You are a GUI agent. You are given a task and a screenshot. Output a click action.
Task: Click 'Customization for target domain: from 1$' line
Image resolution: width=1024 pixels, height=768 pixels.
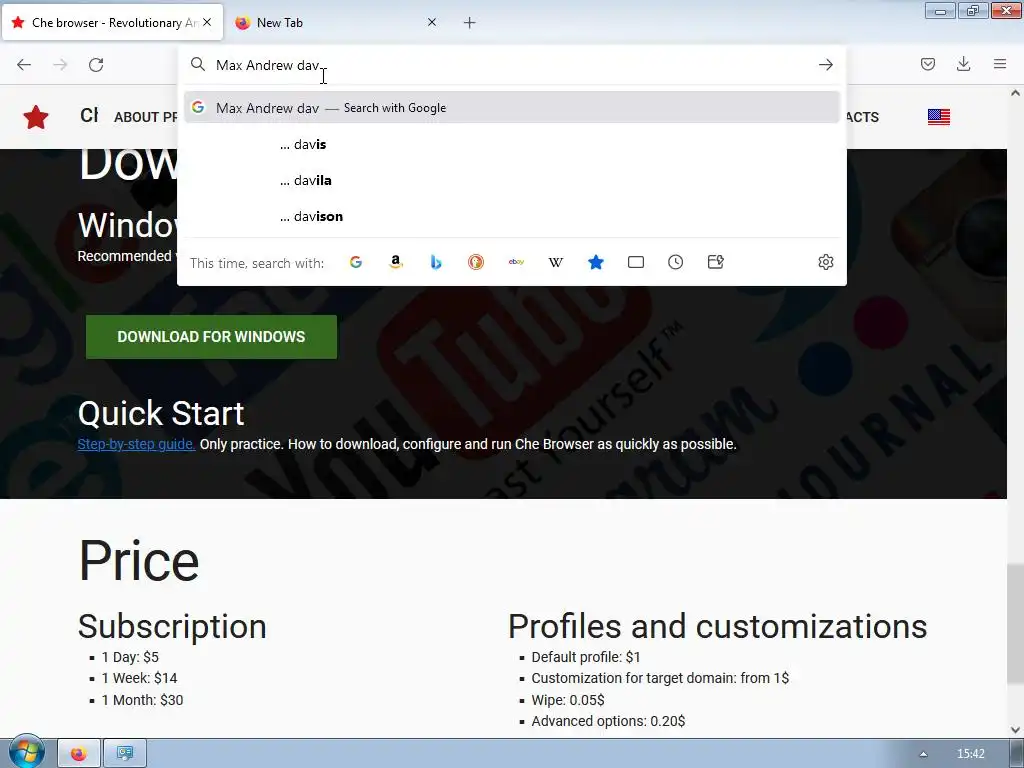(660, 679)
